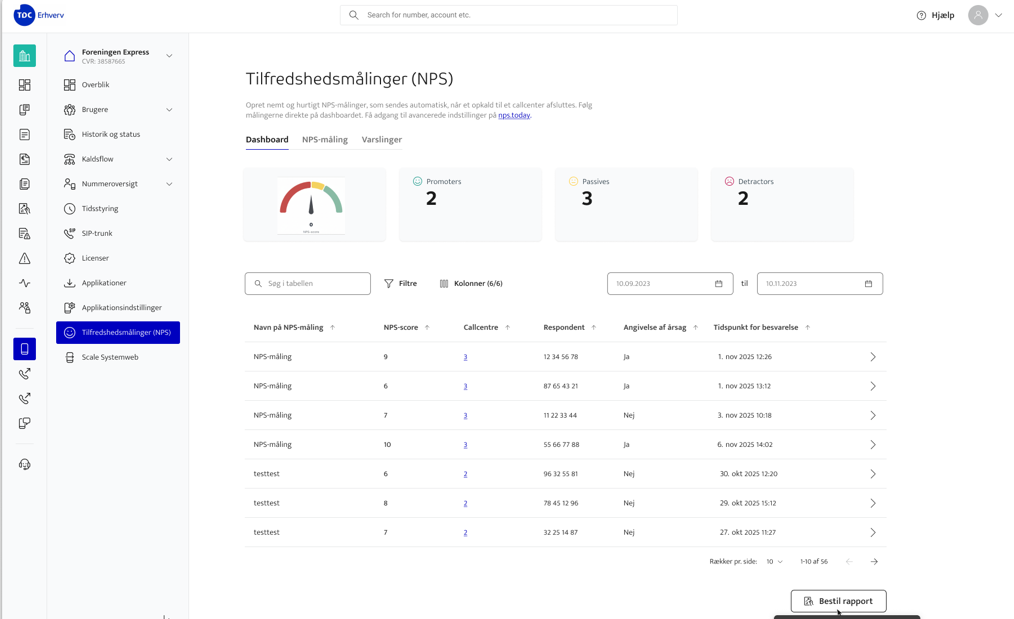
Task: Open calendar icon of end date 10.11.2023
Action: [868, 283]
